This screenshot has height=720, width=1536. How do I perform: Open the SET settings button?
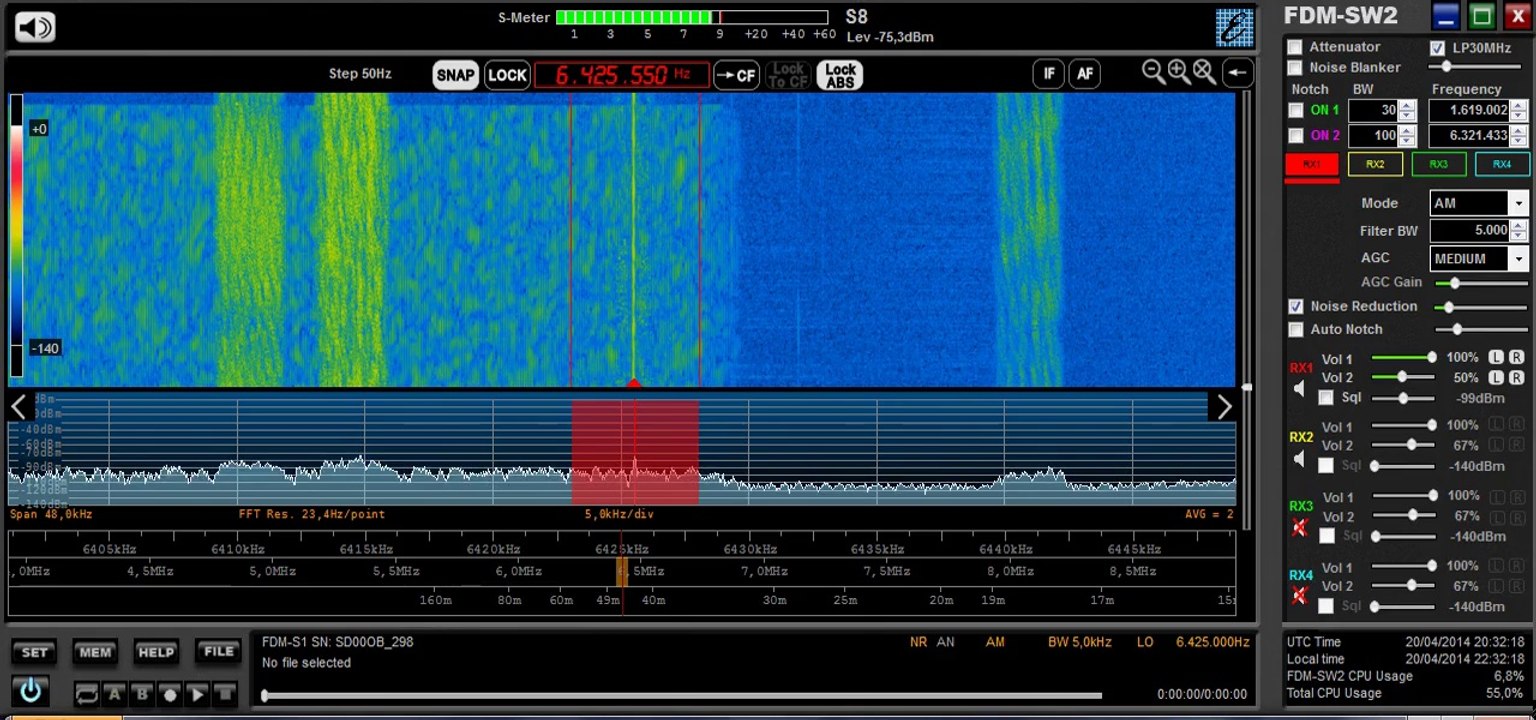34,652
